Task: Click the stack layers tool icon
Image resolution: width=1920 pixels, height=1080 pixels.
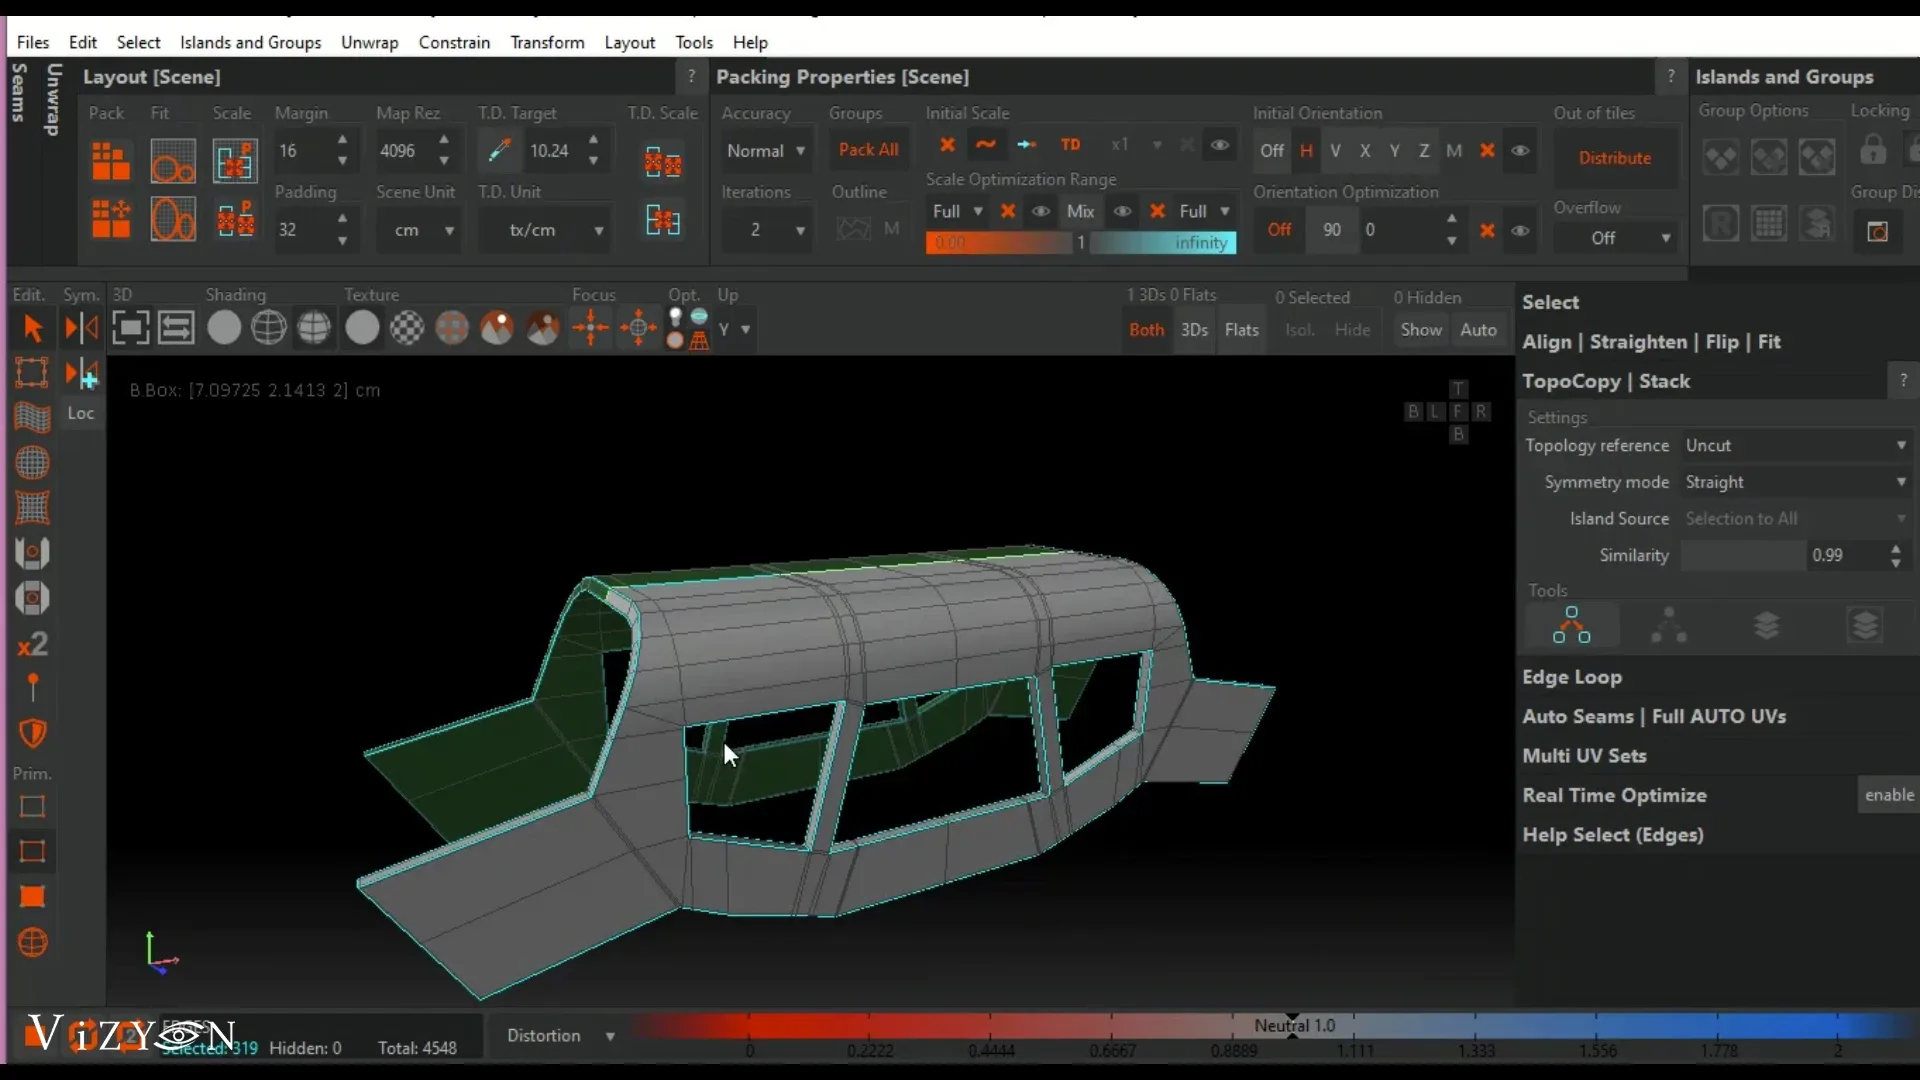Action: pyautogui.click(x=1767, y=625)
